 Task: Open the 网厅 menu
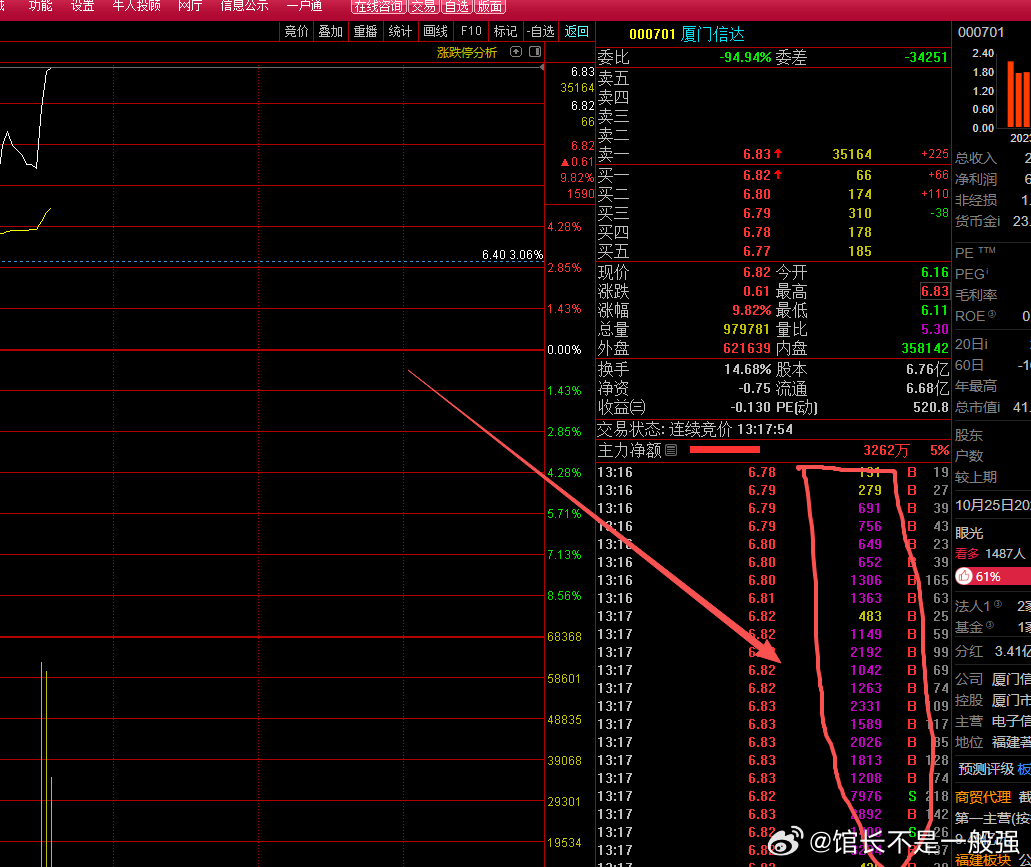coord(190,6)
